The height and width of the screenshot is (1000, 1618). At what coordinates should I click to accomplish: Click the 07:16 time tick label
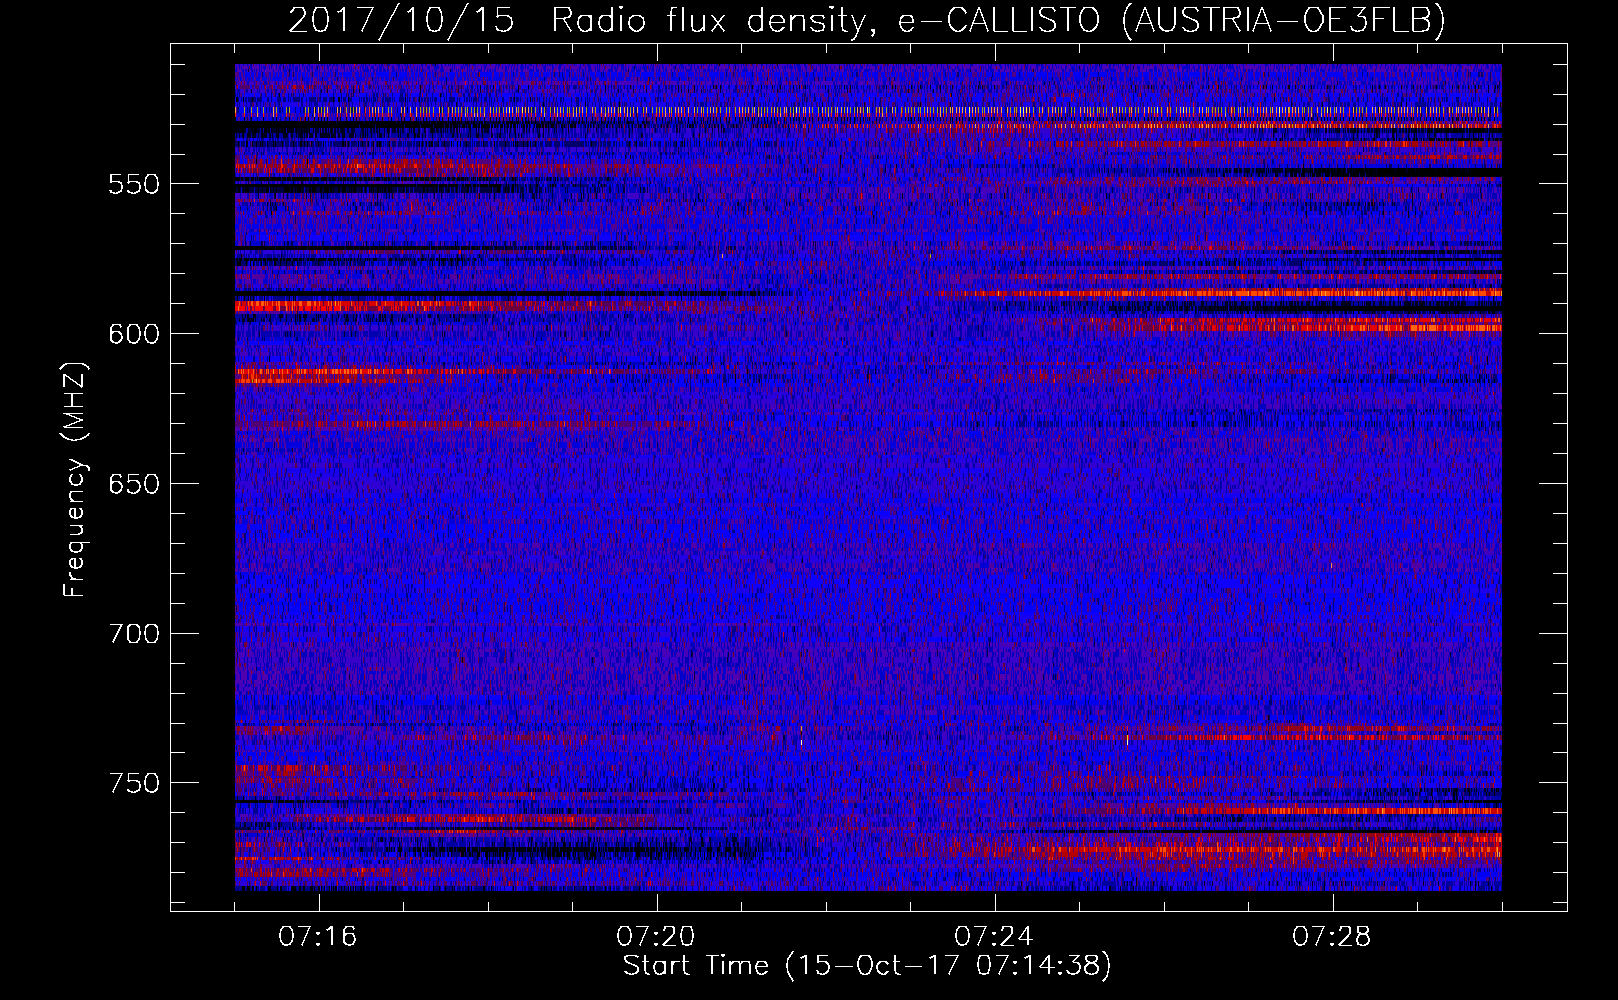click(x=317, y=937)
